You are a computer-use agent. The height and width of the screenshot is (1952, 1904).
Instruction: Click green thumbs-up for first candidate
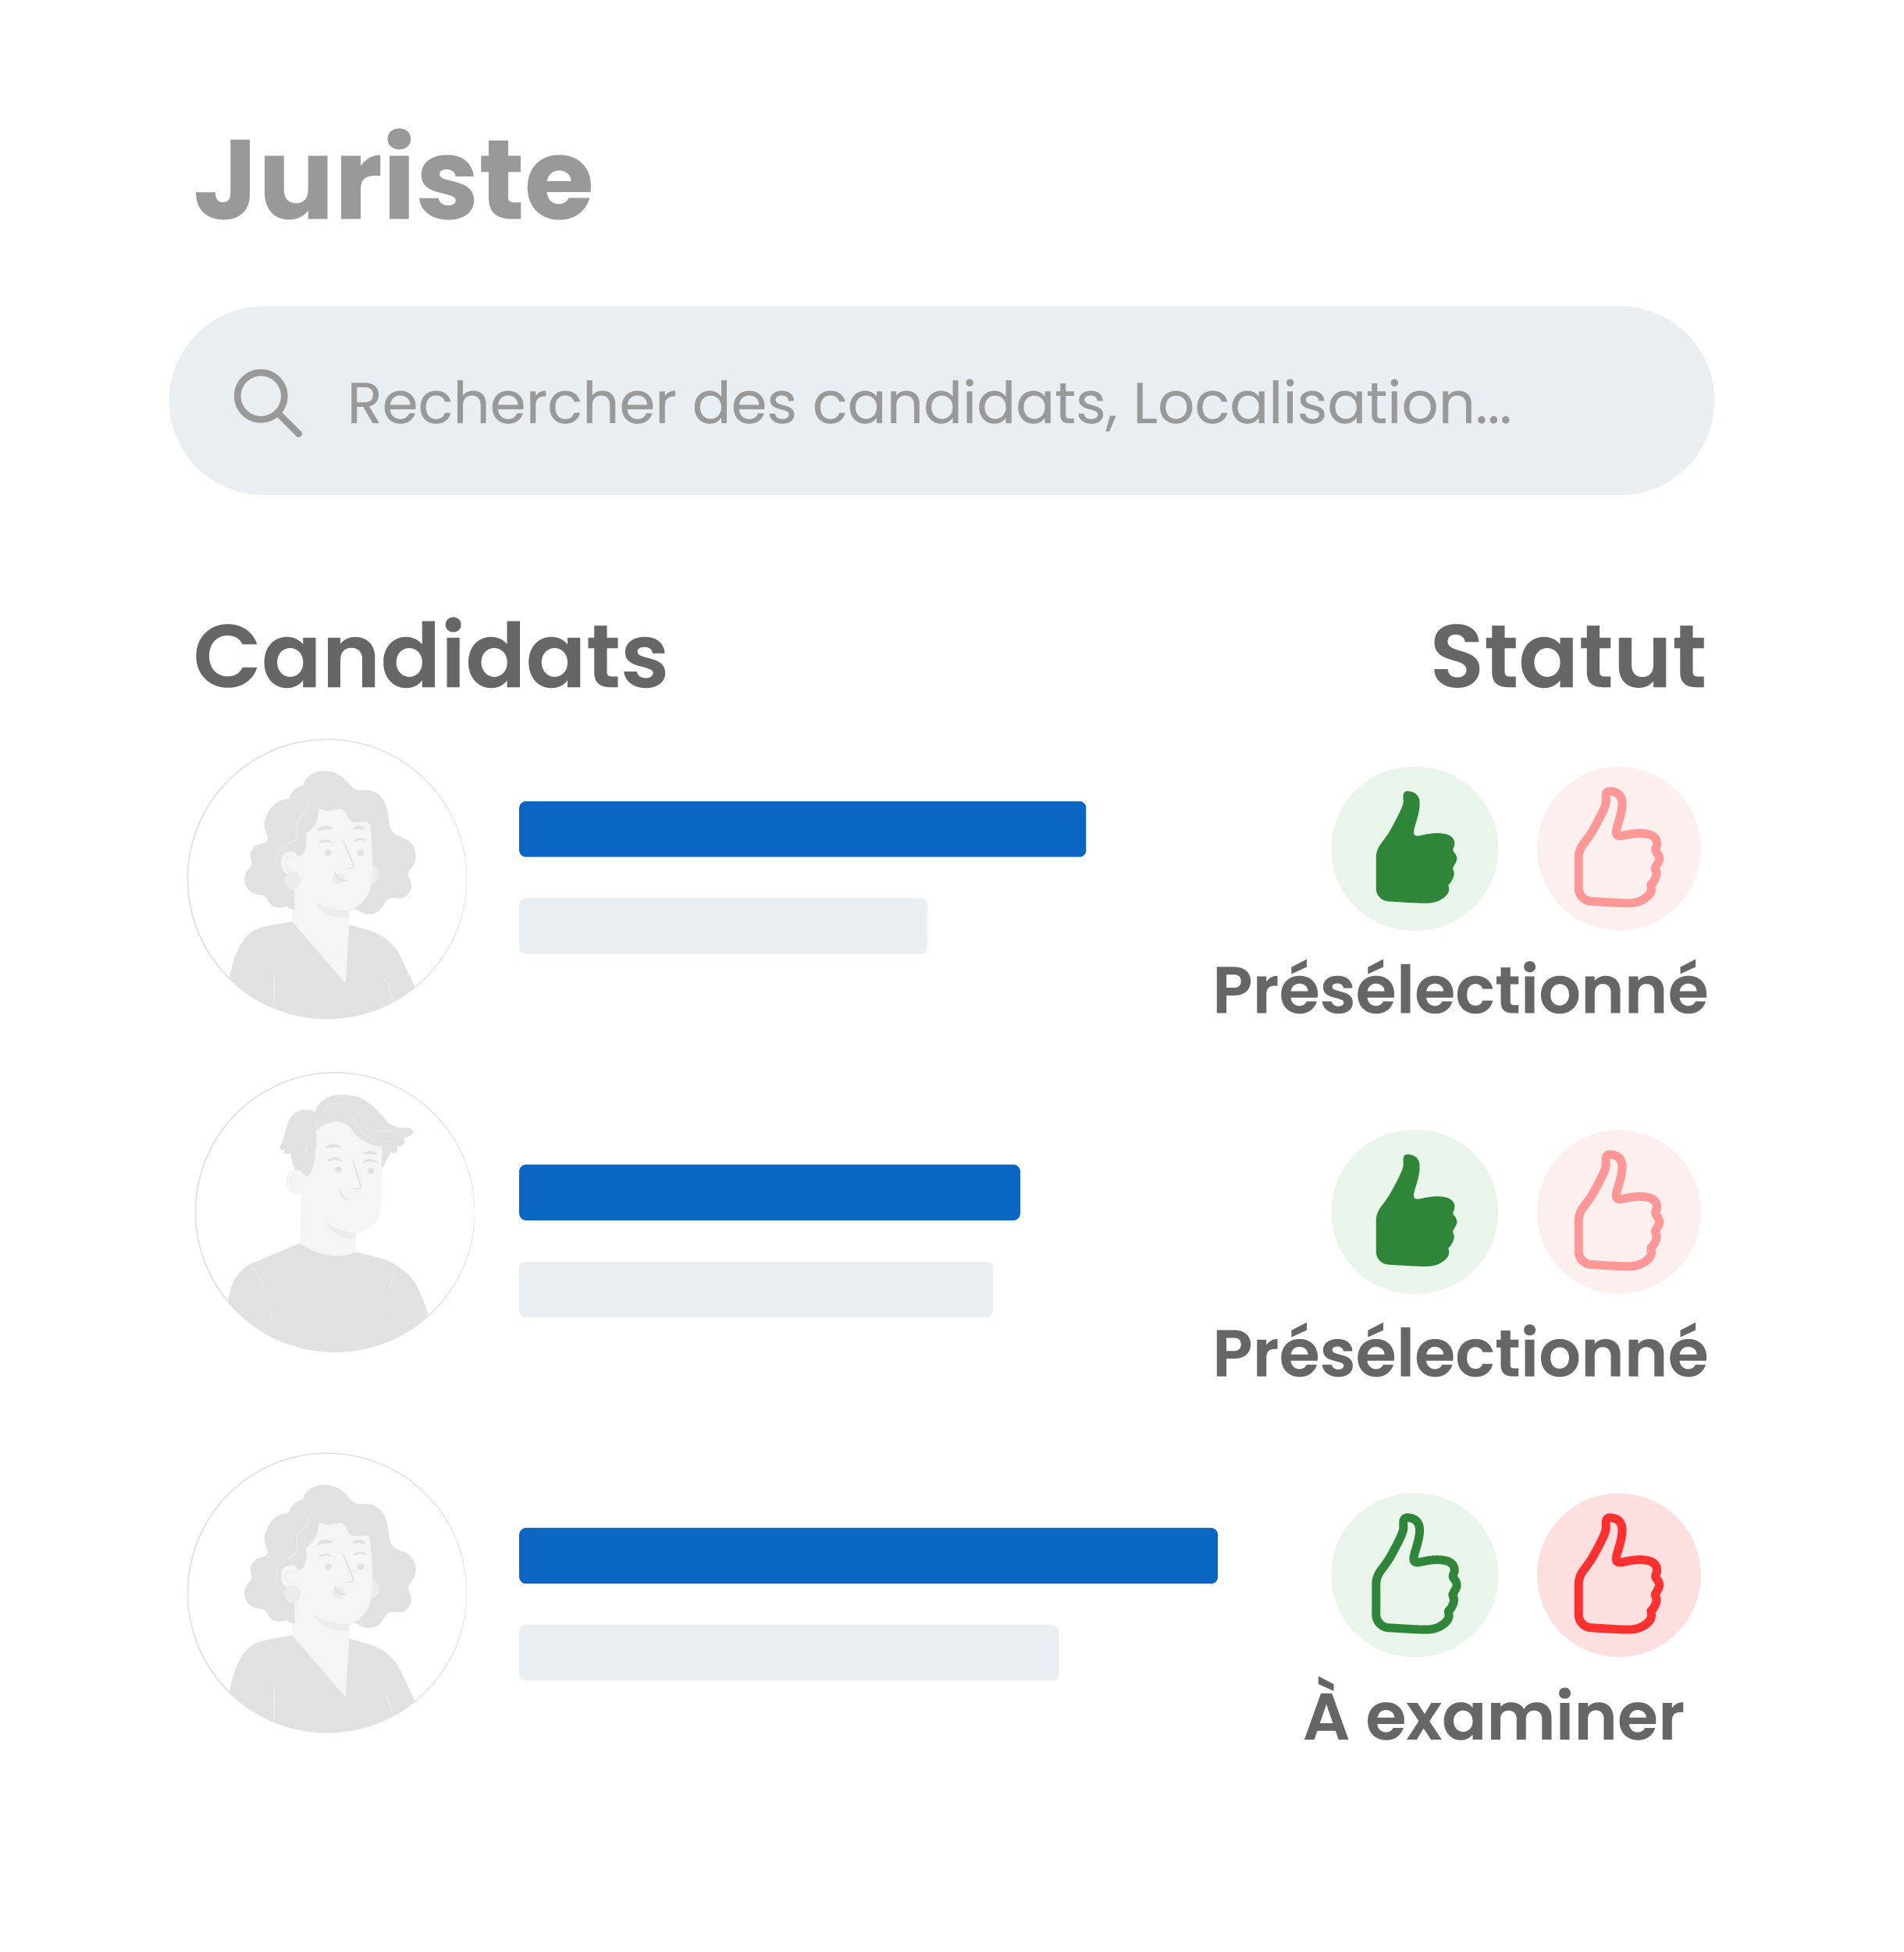pos(1414,849)
